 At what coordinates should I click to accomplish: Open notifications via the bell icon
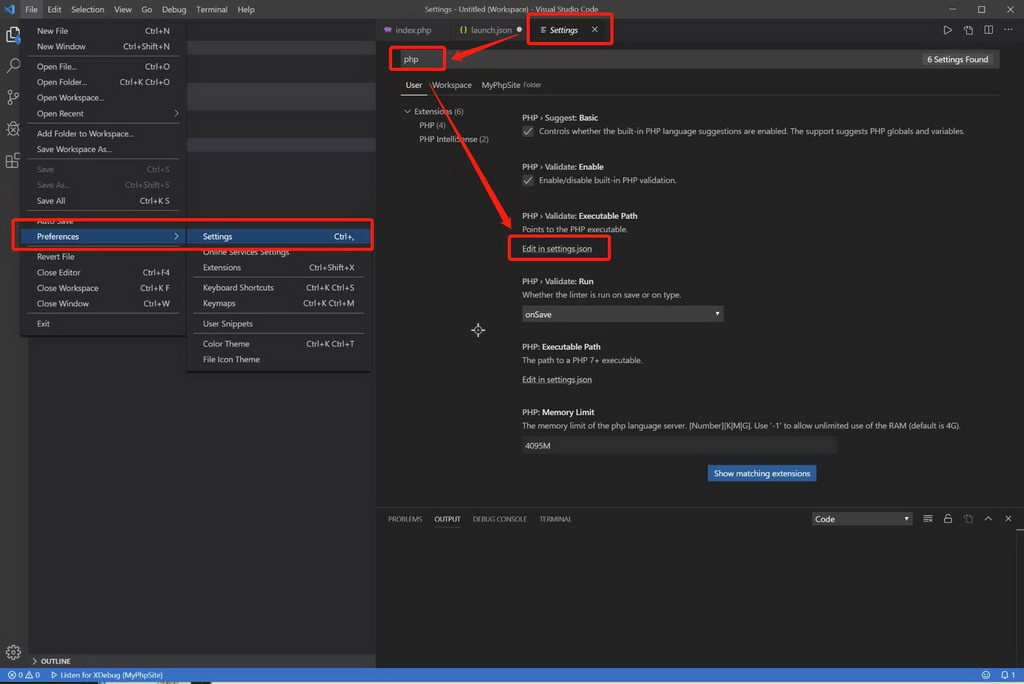click(x=1008, y=675)
